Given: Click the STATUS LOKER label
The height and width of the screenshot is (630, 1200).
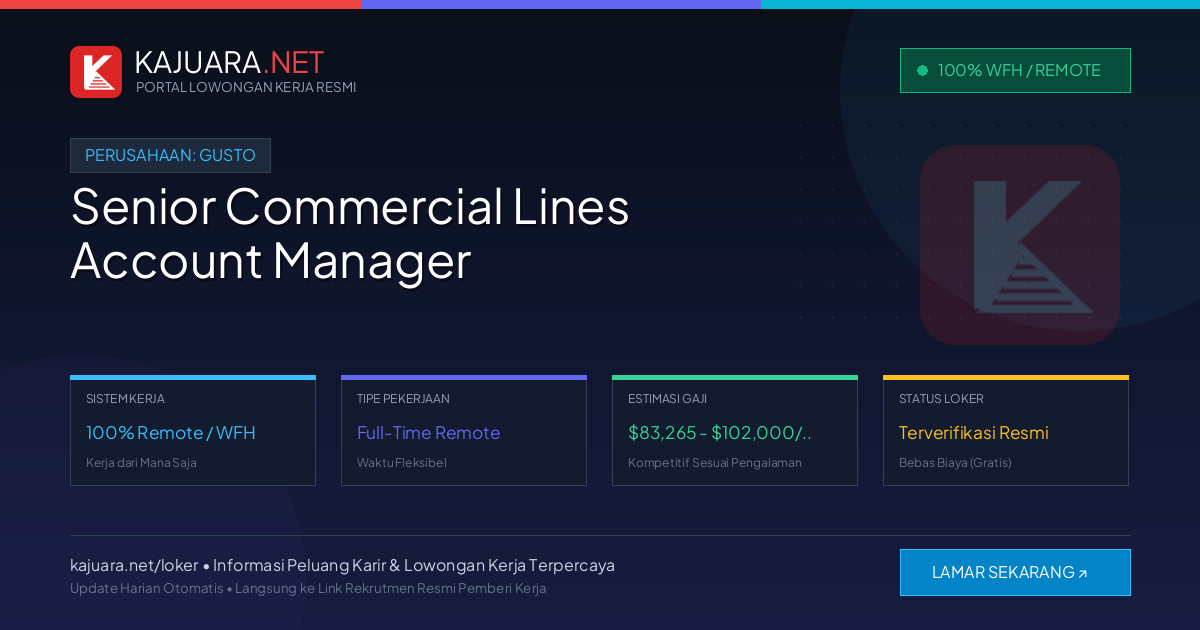Looking at the screenshot, I should click(x=941, y=398).
